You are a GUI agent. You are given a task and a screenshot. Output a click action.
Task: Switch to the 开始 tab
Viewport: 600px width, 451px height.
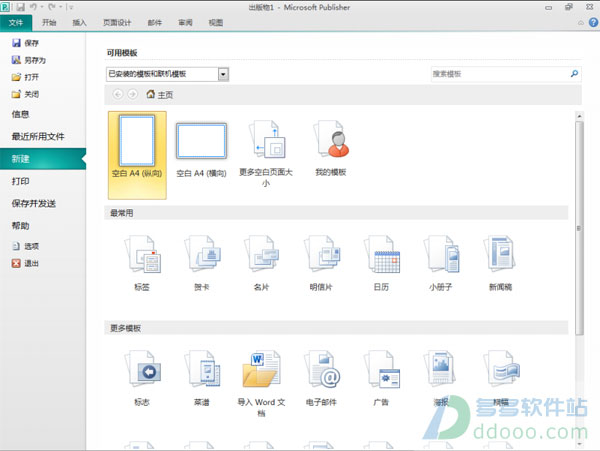(x=49, y=23)
